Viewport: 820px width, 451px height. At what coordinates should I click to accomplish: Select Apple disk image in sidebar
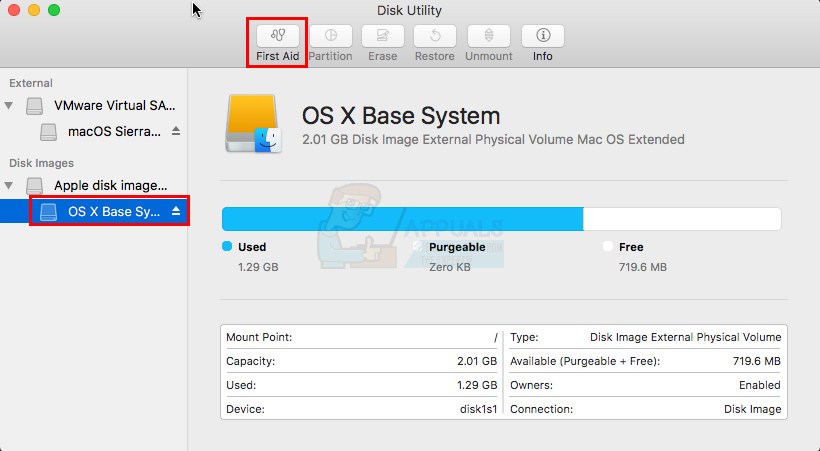pos(110,185)
